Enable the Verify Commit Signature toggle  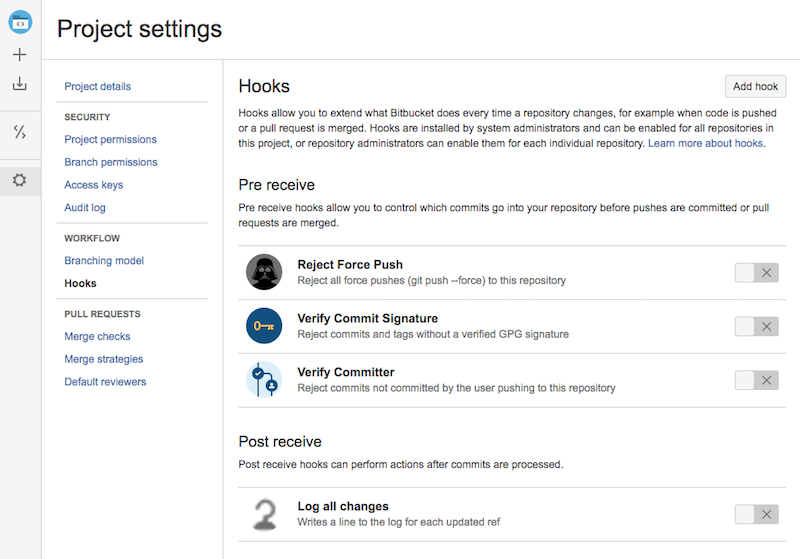(757, 326)
